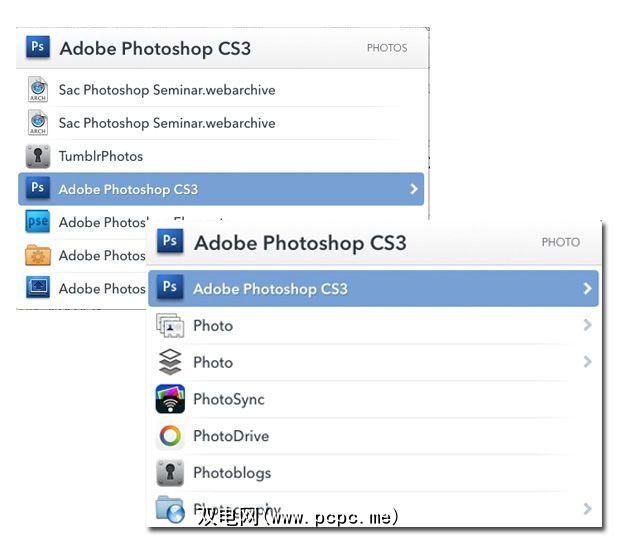Expand the back panel Adobe Photoshop CS3 chevron
This screenshot has height=540, width=640.
(x=414, y=189)
